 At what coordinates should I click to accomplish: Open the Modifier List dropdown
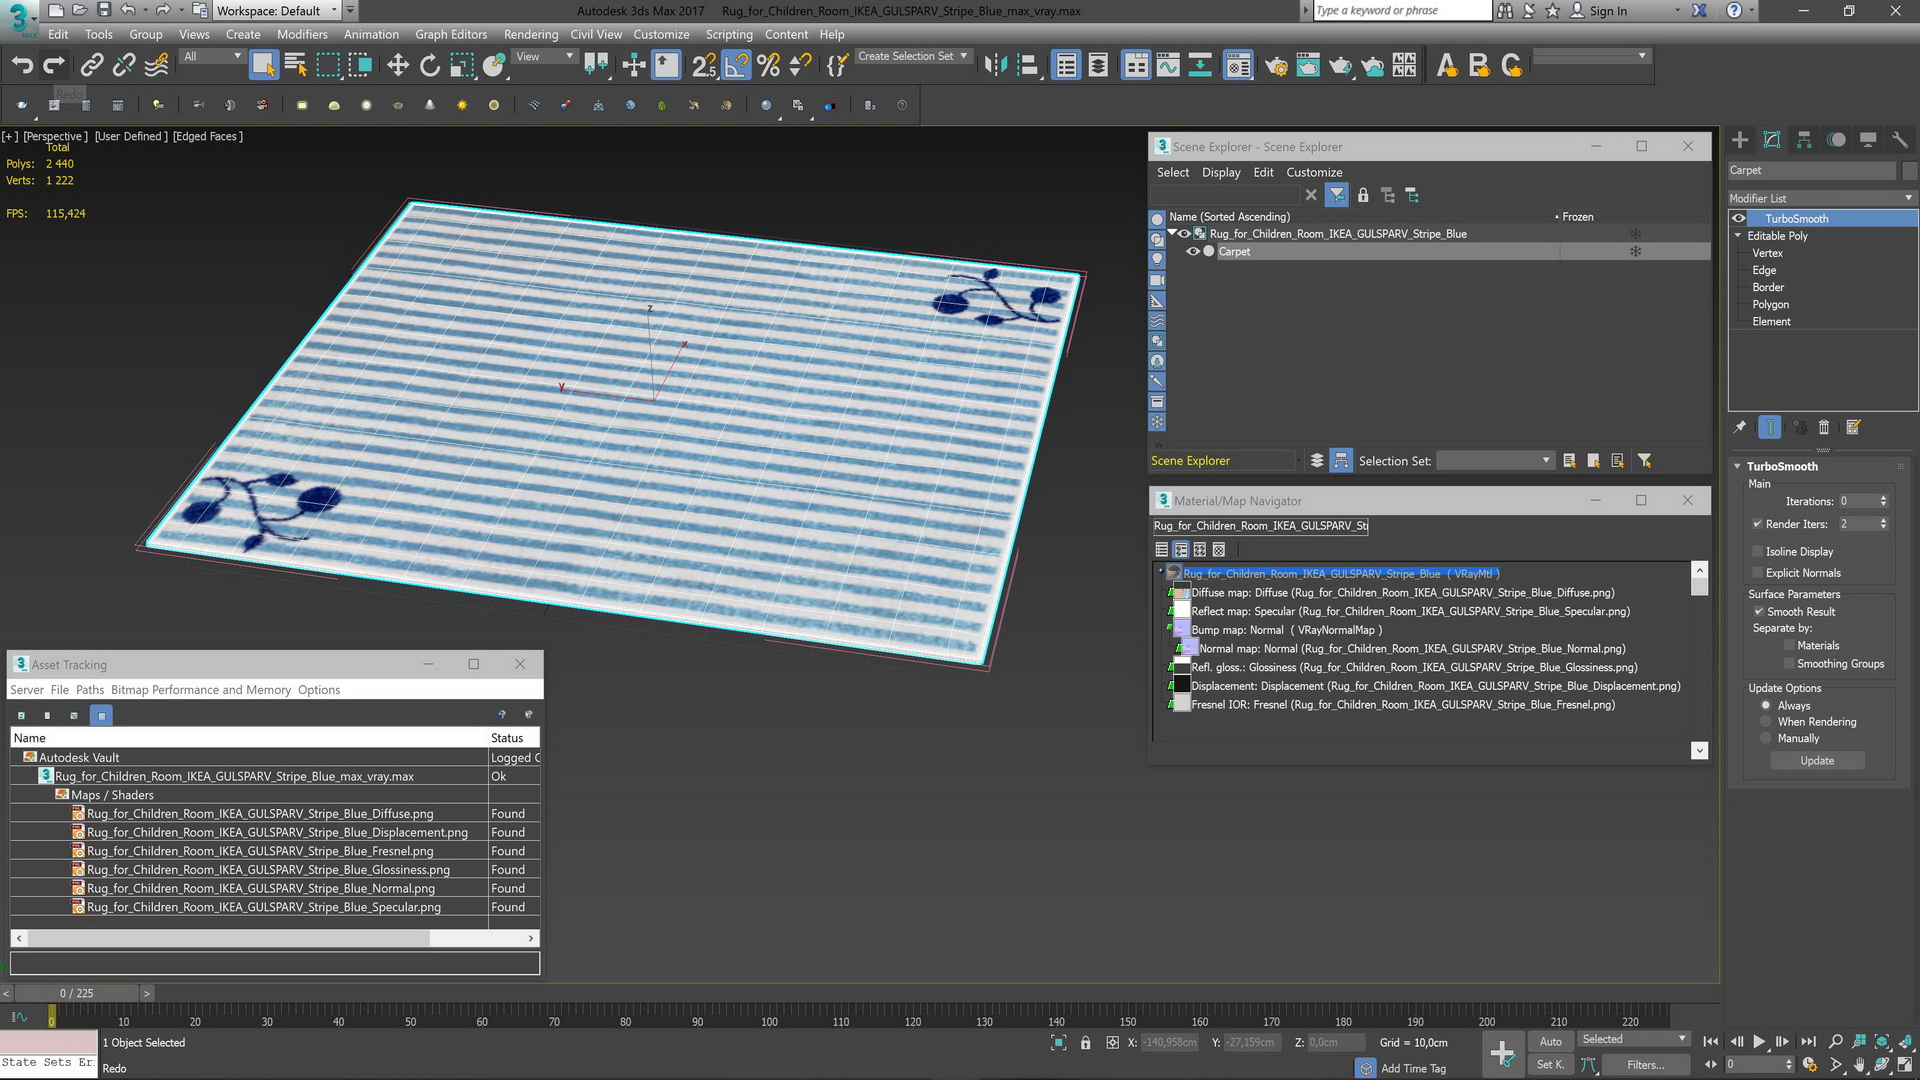(x=1822, y=198)
